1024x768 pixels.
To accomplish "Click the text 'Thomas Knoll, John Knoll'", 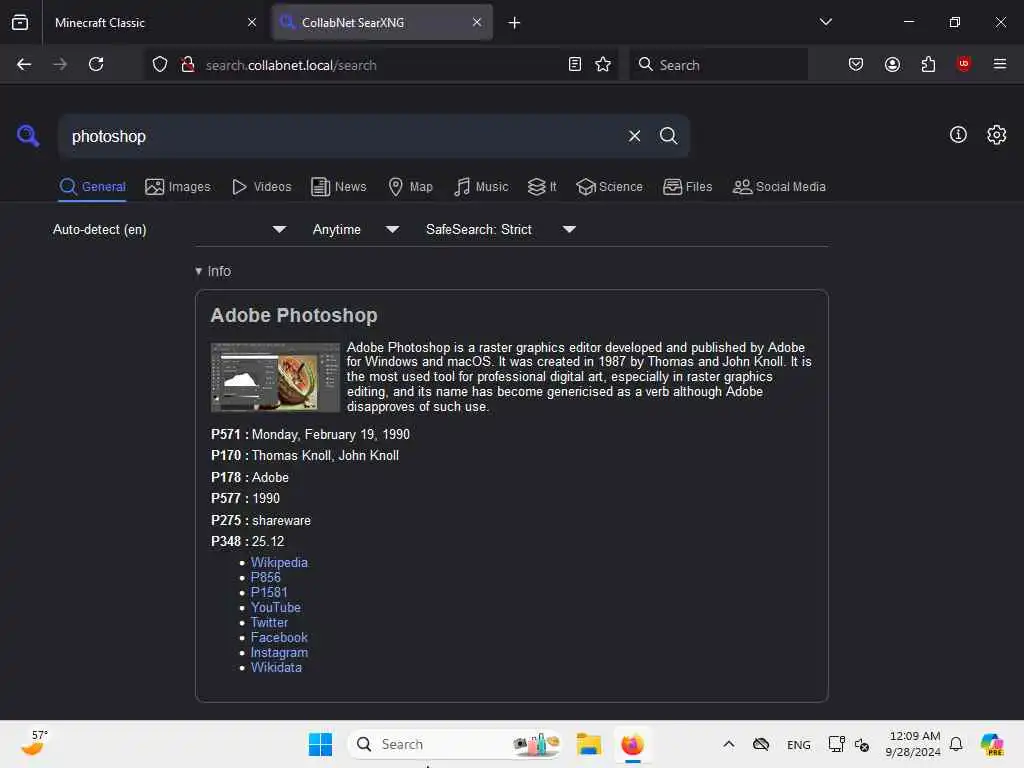I will pos(325,455).
